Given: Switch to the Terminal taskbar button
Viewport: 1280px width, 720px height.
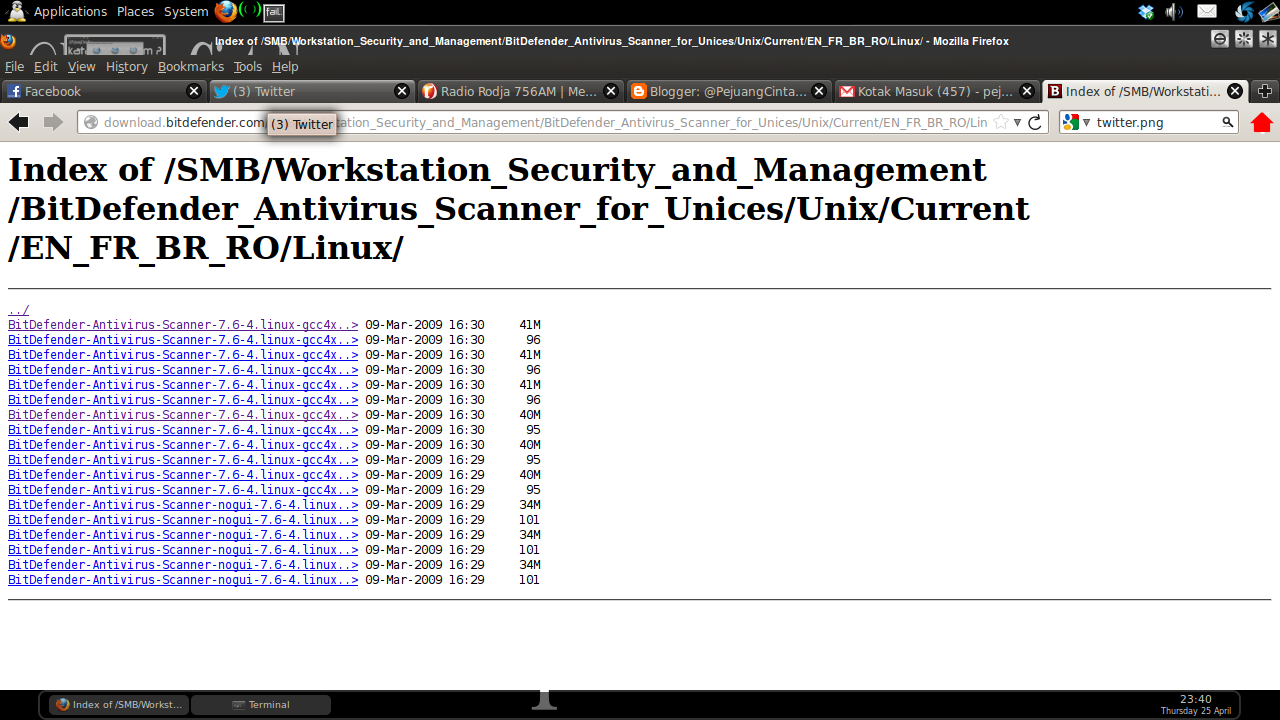Looking at the screenshot, I should [261, 704].
